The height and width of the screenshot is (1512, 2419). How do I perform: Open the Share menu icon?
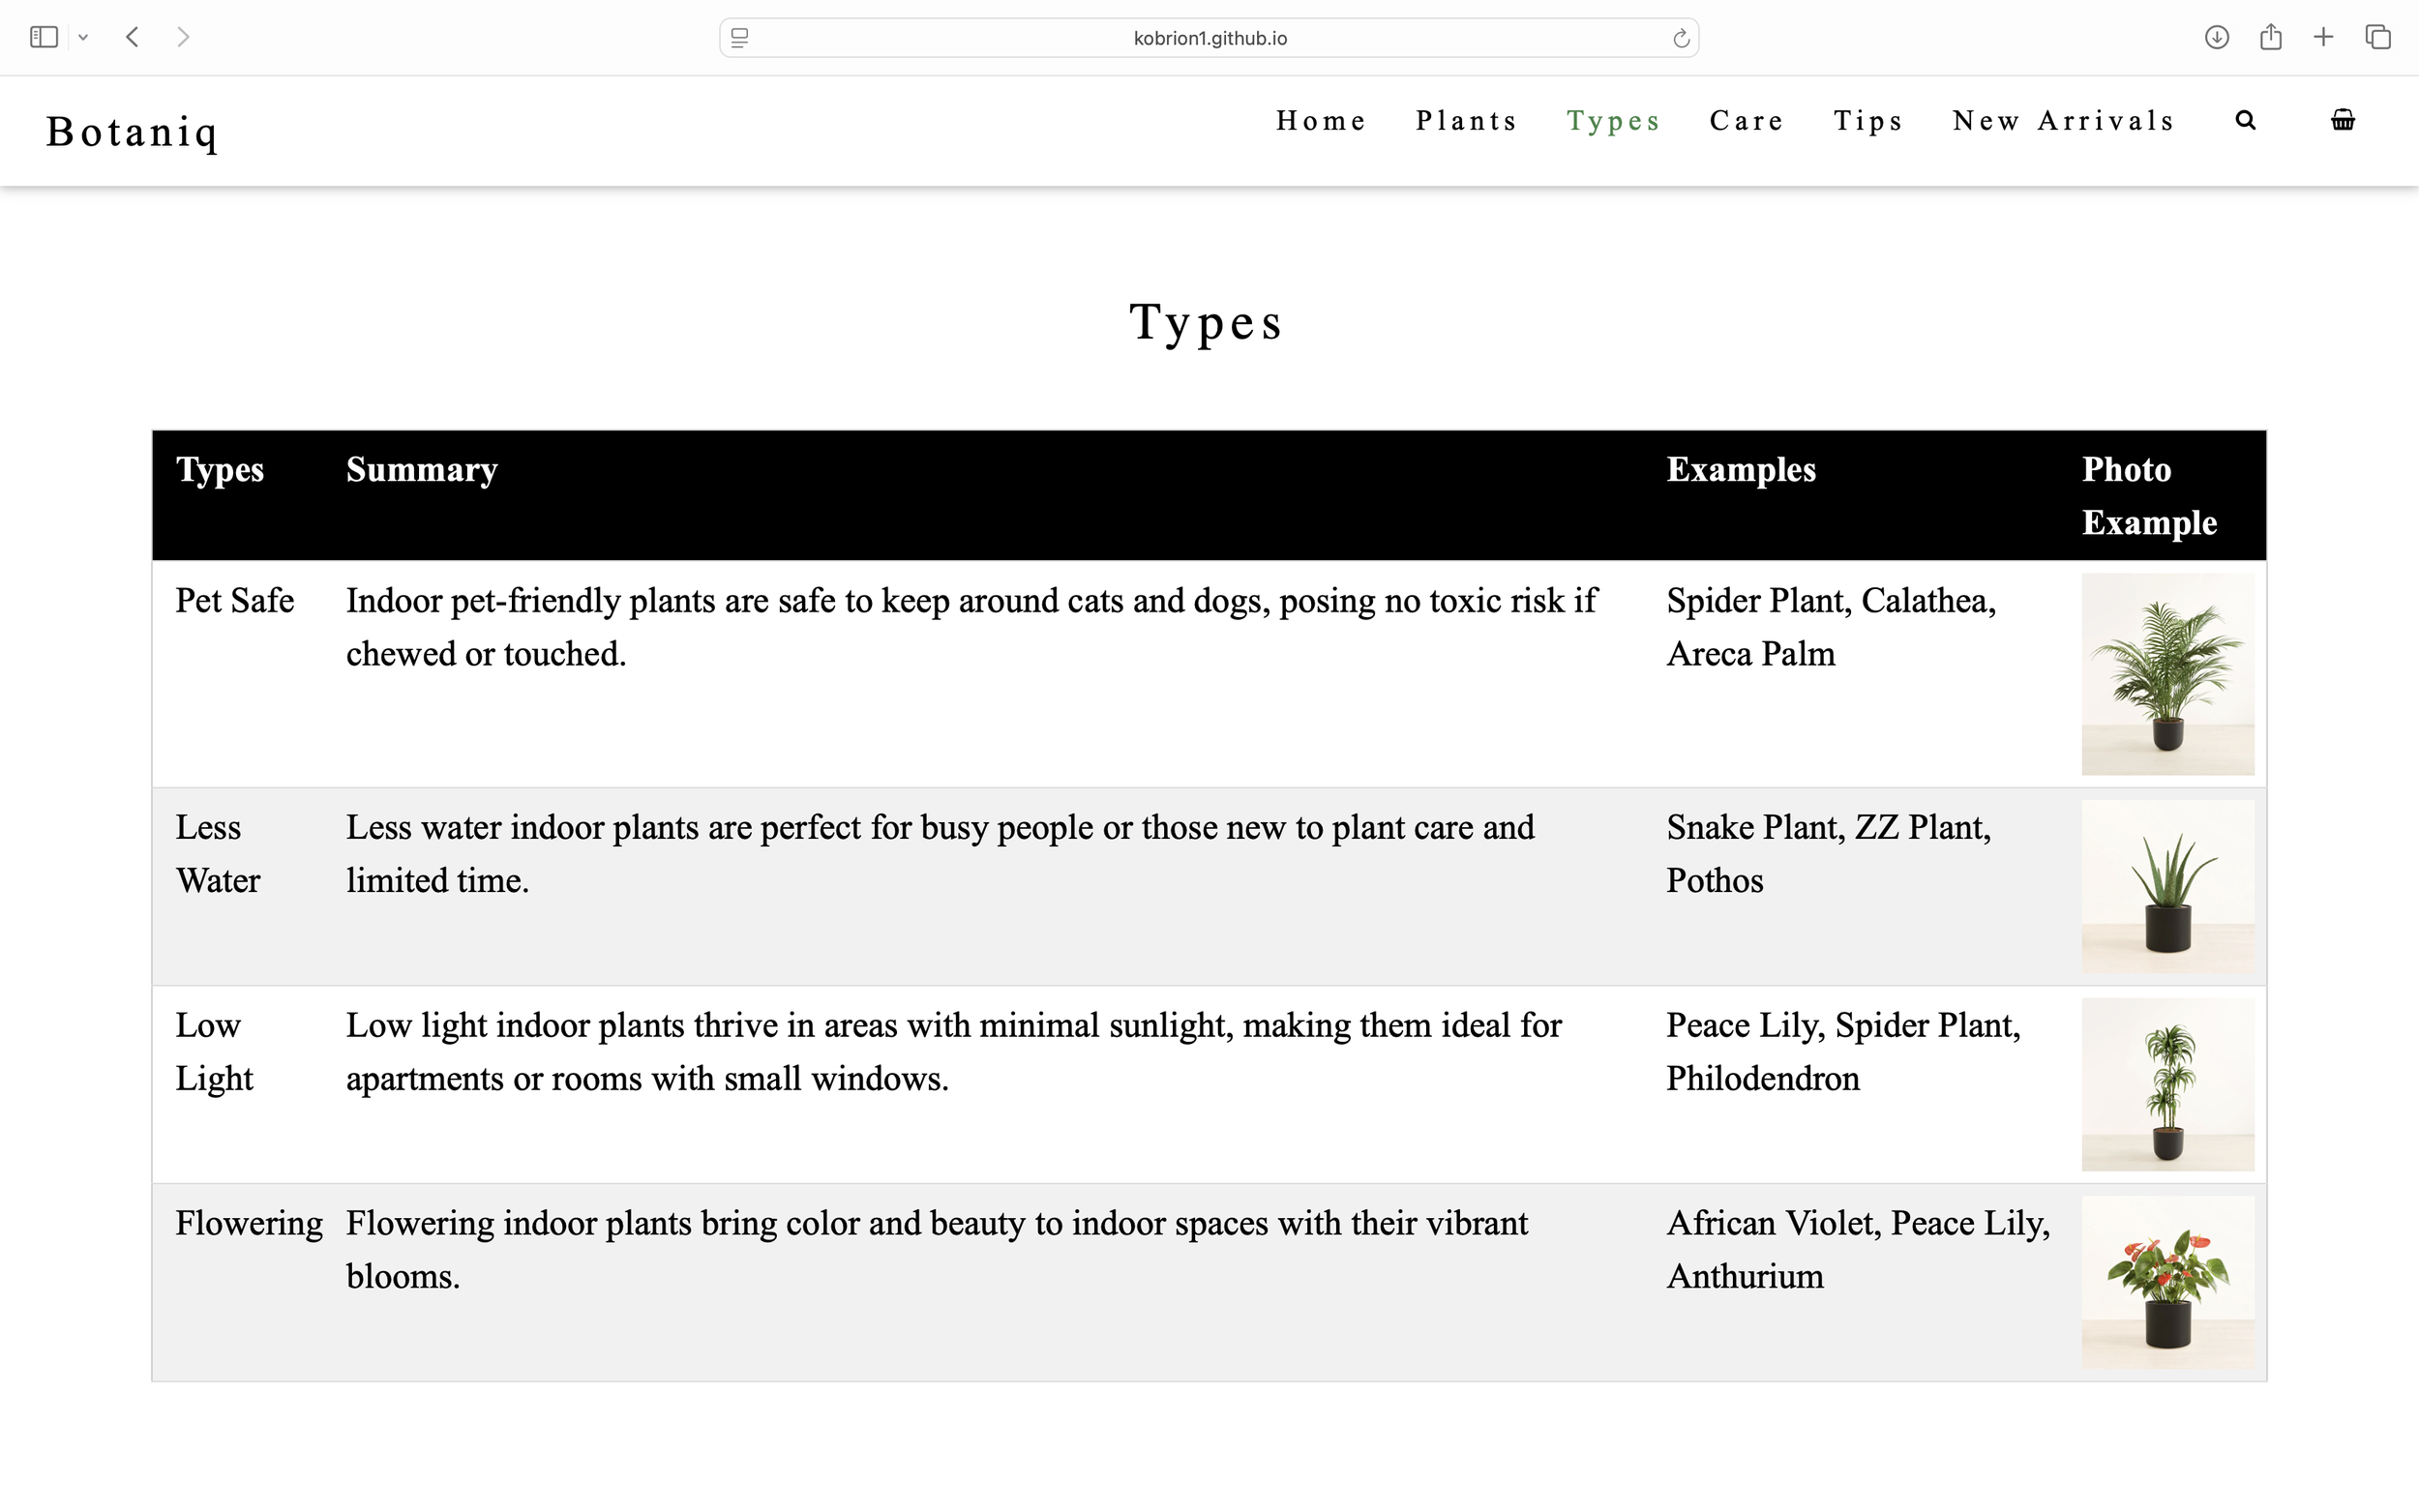pos(2271,36)
